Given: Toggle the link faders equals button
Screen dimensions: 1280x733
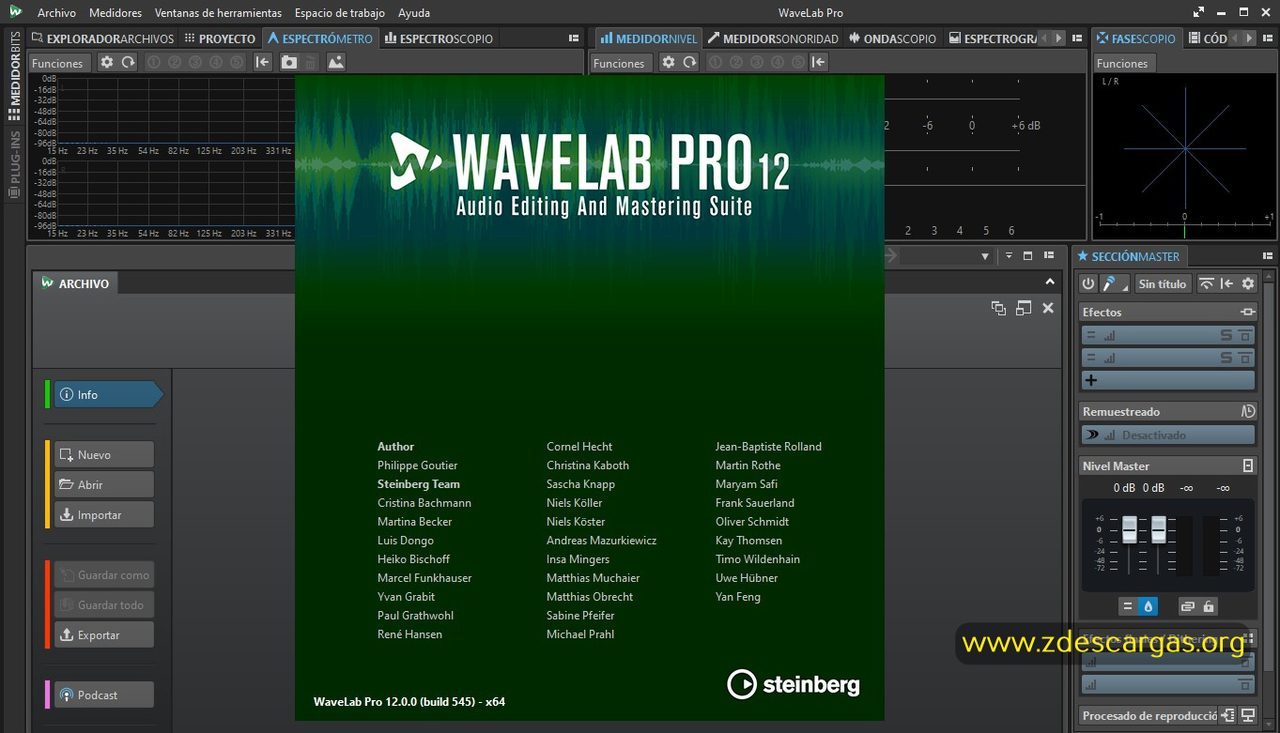Looking at the screenshot, I should pyautogui.click(x=1128, y=606).
